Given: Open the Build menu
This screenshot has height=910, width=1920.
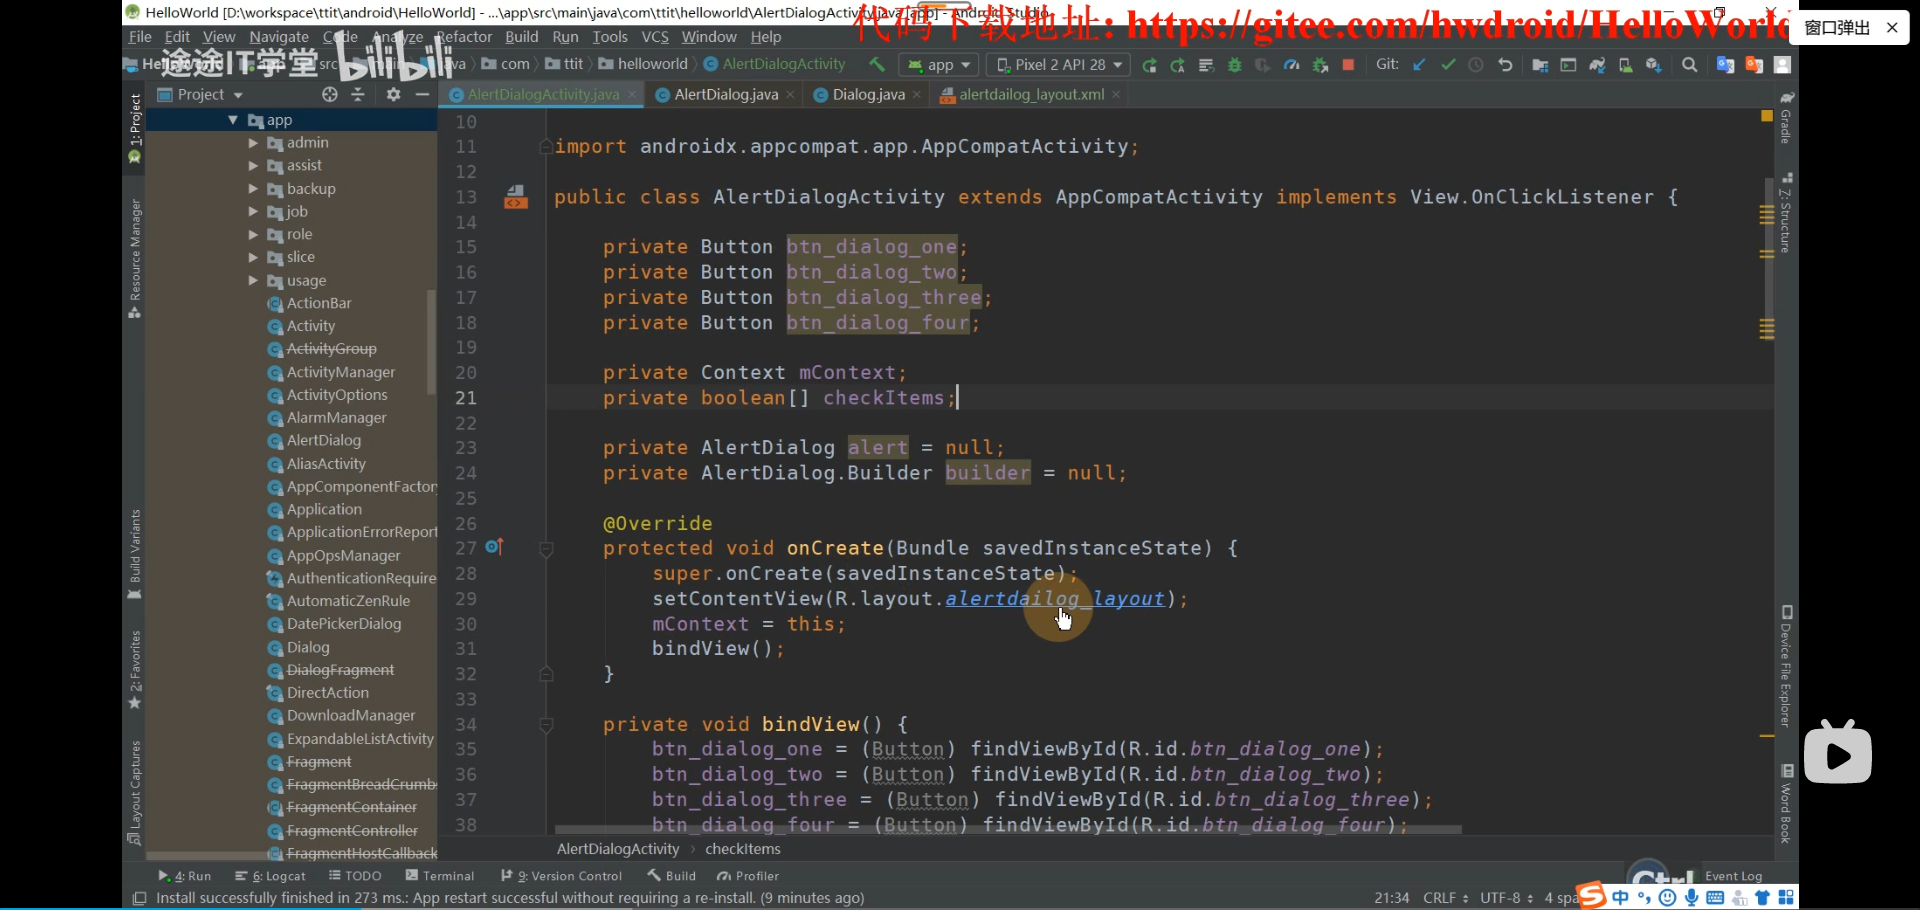Looking at the screenshot, I should pyautogui.click(x=521, y=37).
